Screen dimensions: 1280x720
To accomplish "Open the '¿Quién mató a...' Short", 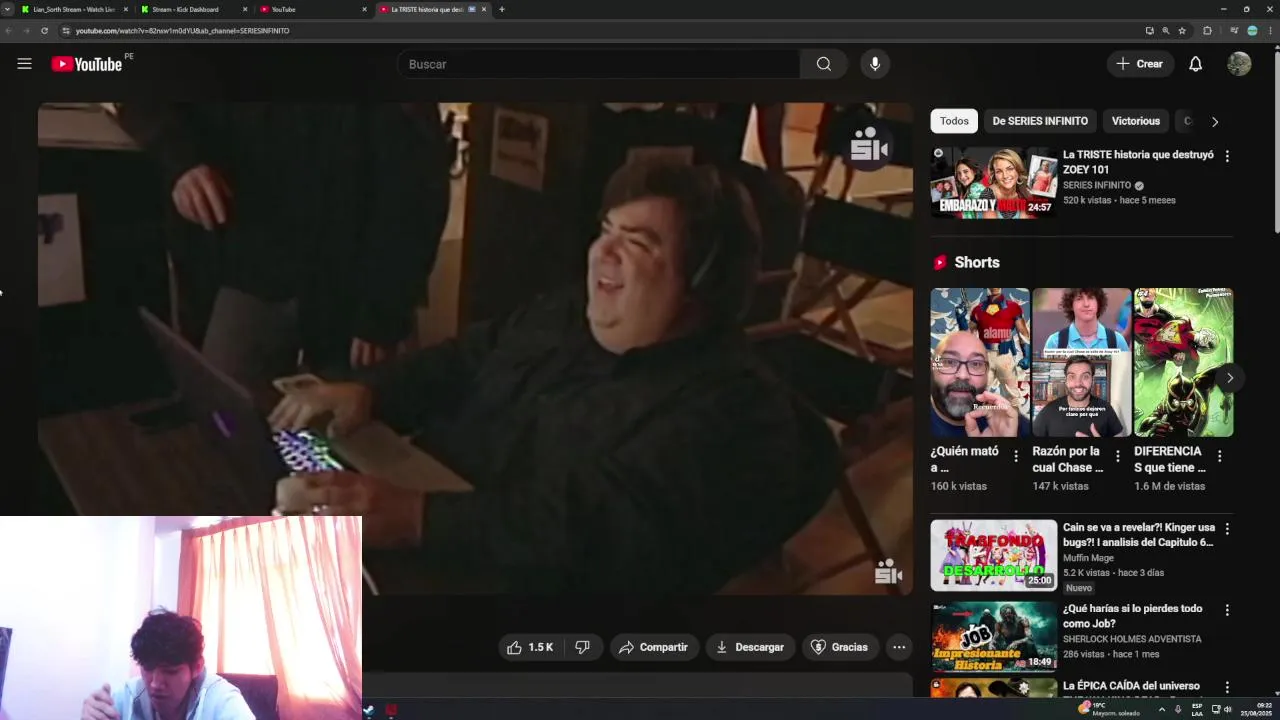I will (x=980, y=362).
